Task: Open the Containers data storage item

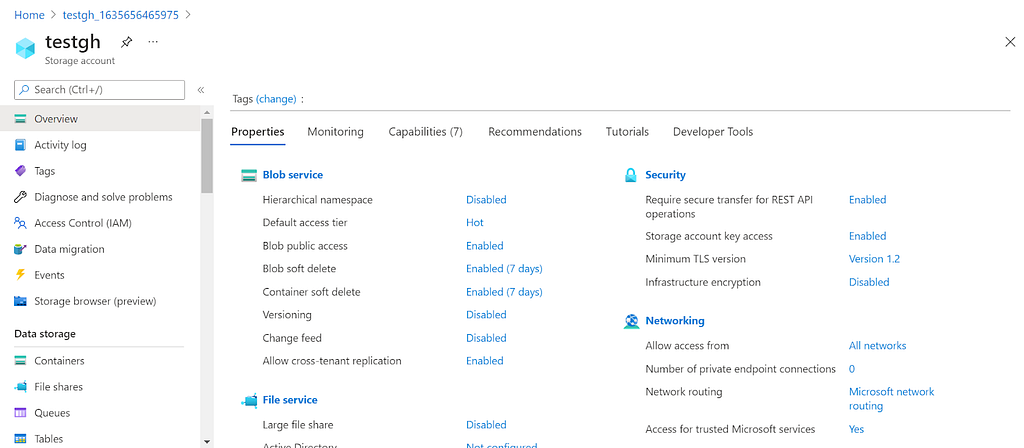Action: click(59, 360)
